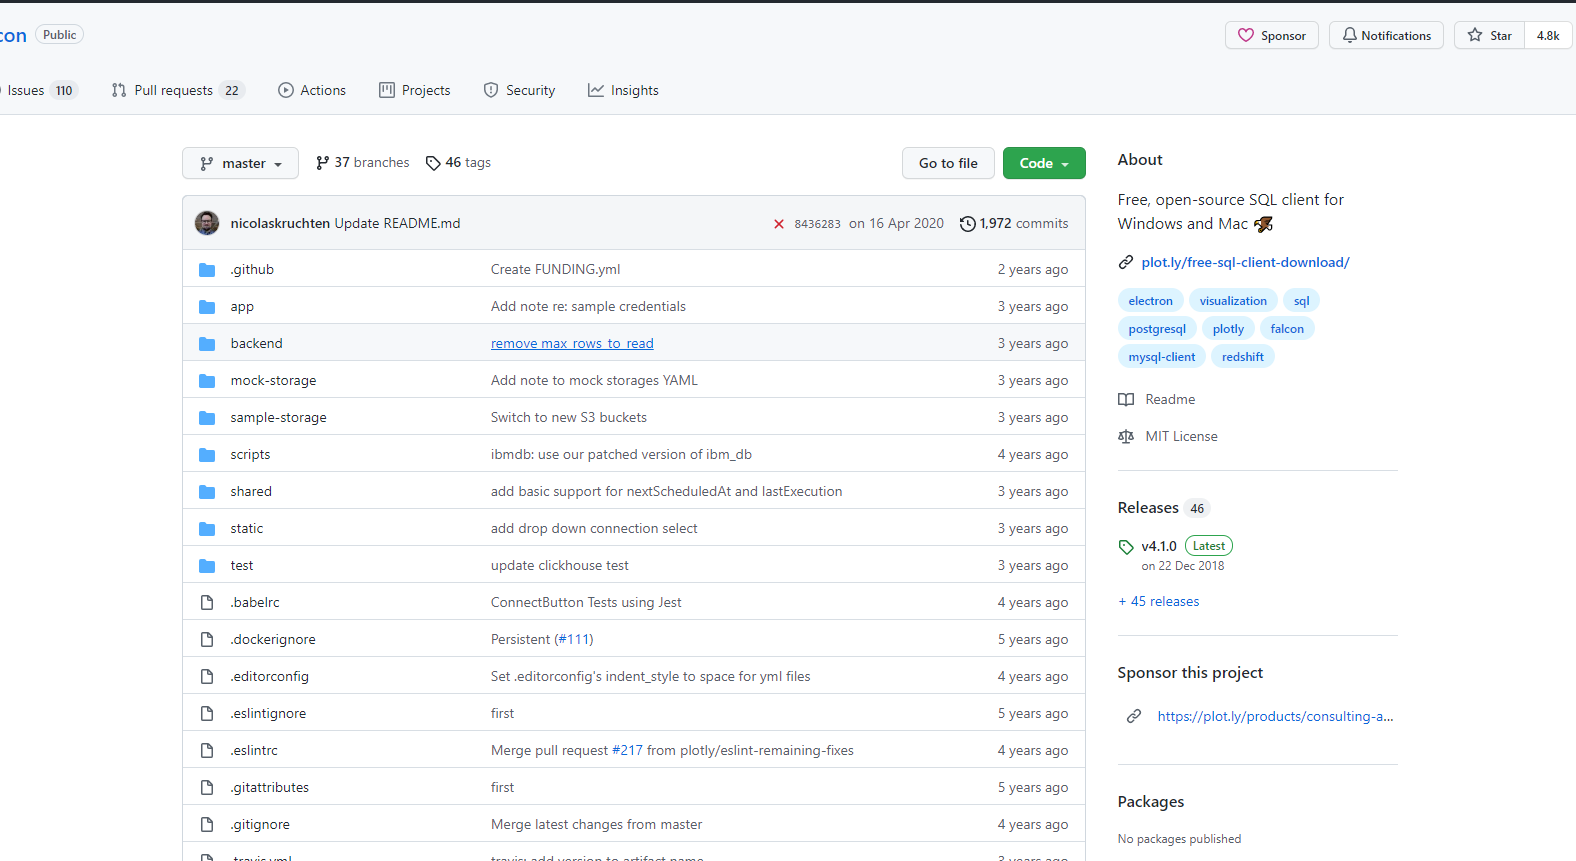Screen dimensions: 1576x861
Task: Star the repository
Action: 1489,35
